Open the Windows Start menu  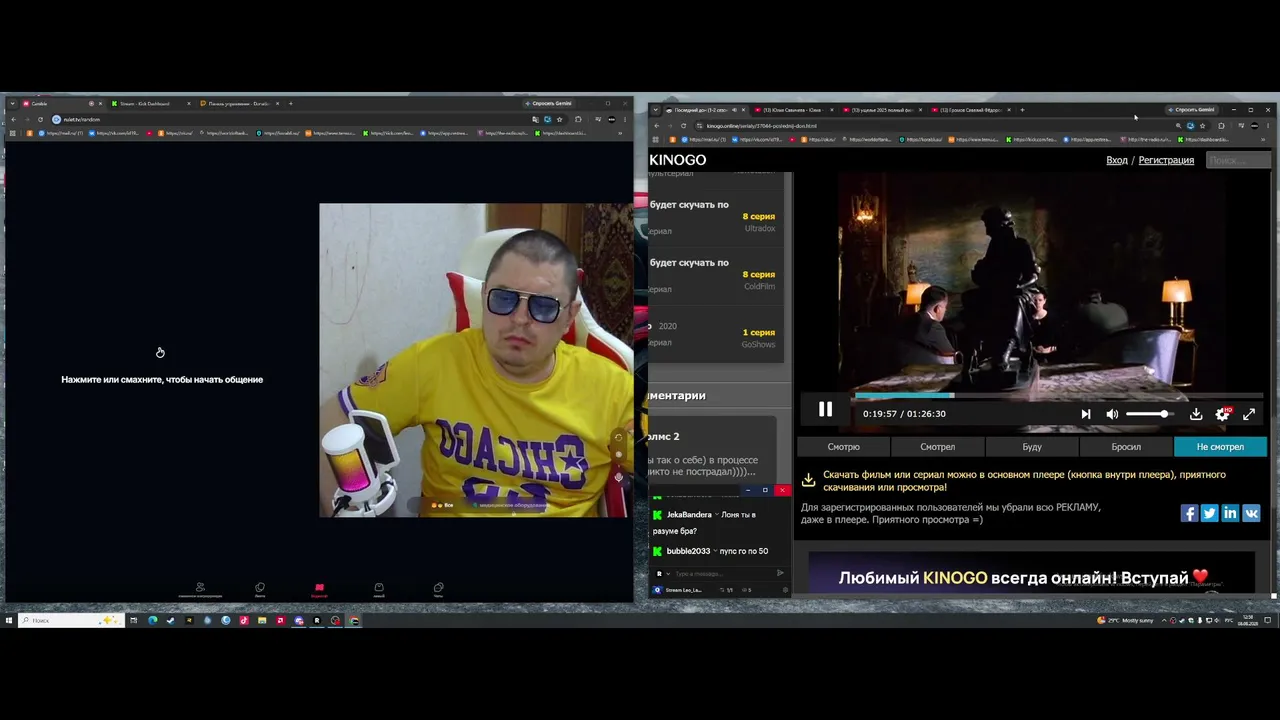(x=8, y=620)
